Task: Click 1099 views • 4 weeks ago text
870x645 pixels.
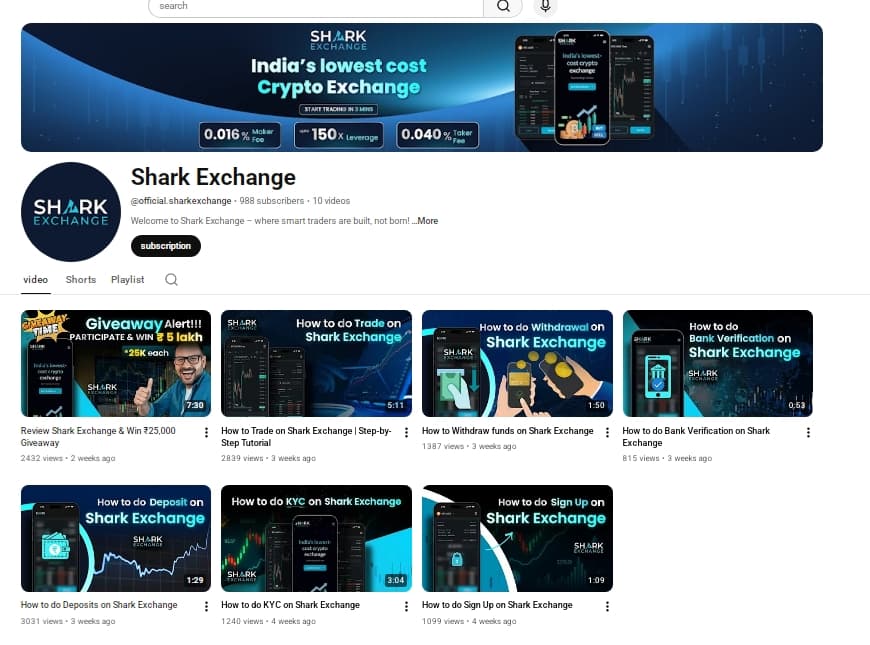Action: (469, 621)
